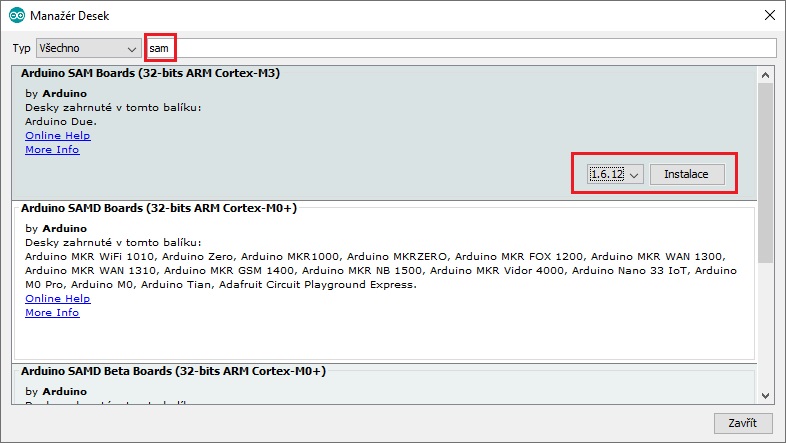This screenshot has height=443, width=786.
Task: Open More Info link for Arduino SAMD Boards
Action: tap(52, 312)
